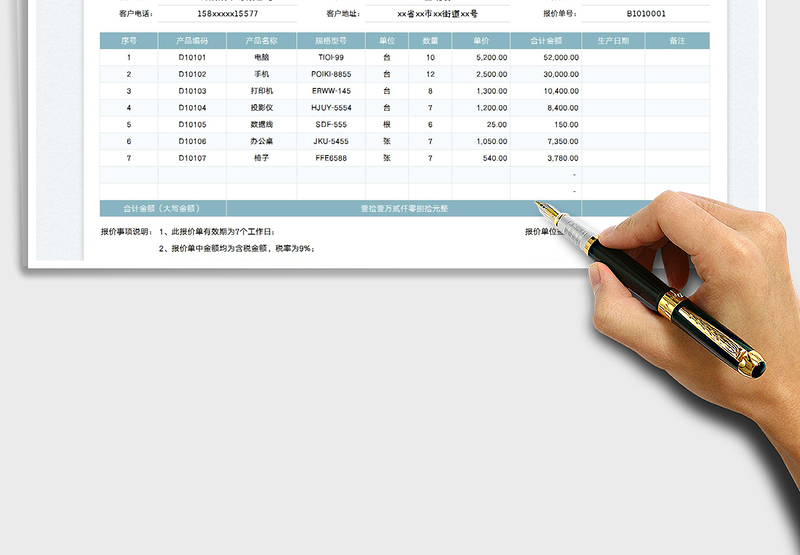The image size is (800, 555).
Task: Select the total cell 3,780.00
Action: (x=546, y=158)
